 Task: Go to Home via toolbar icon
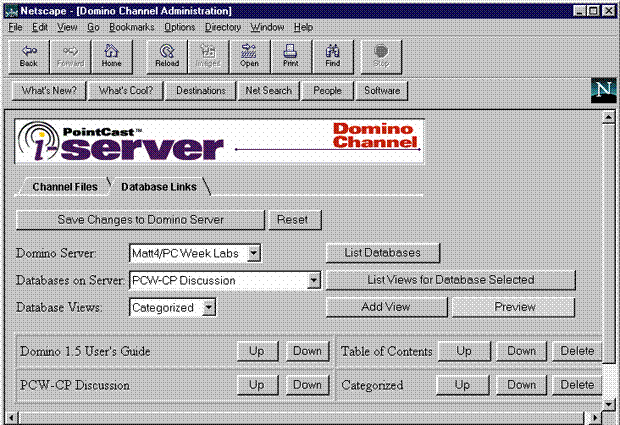coord(112,57)
